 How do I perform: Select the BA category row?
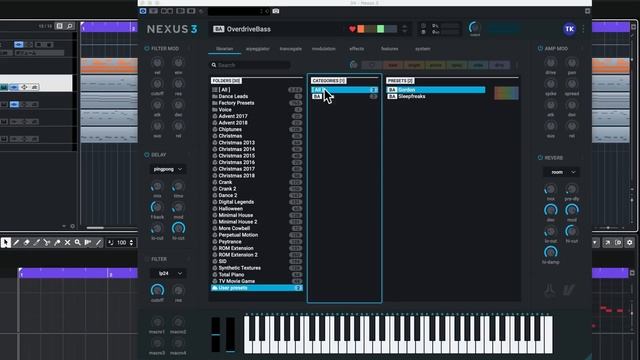[344, 97]
